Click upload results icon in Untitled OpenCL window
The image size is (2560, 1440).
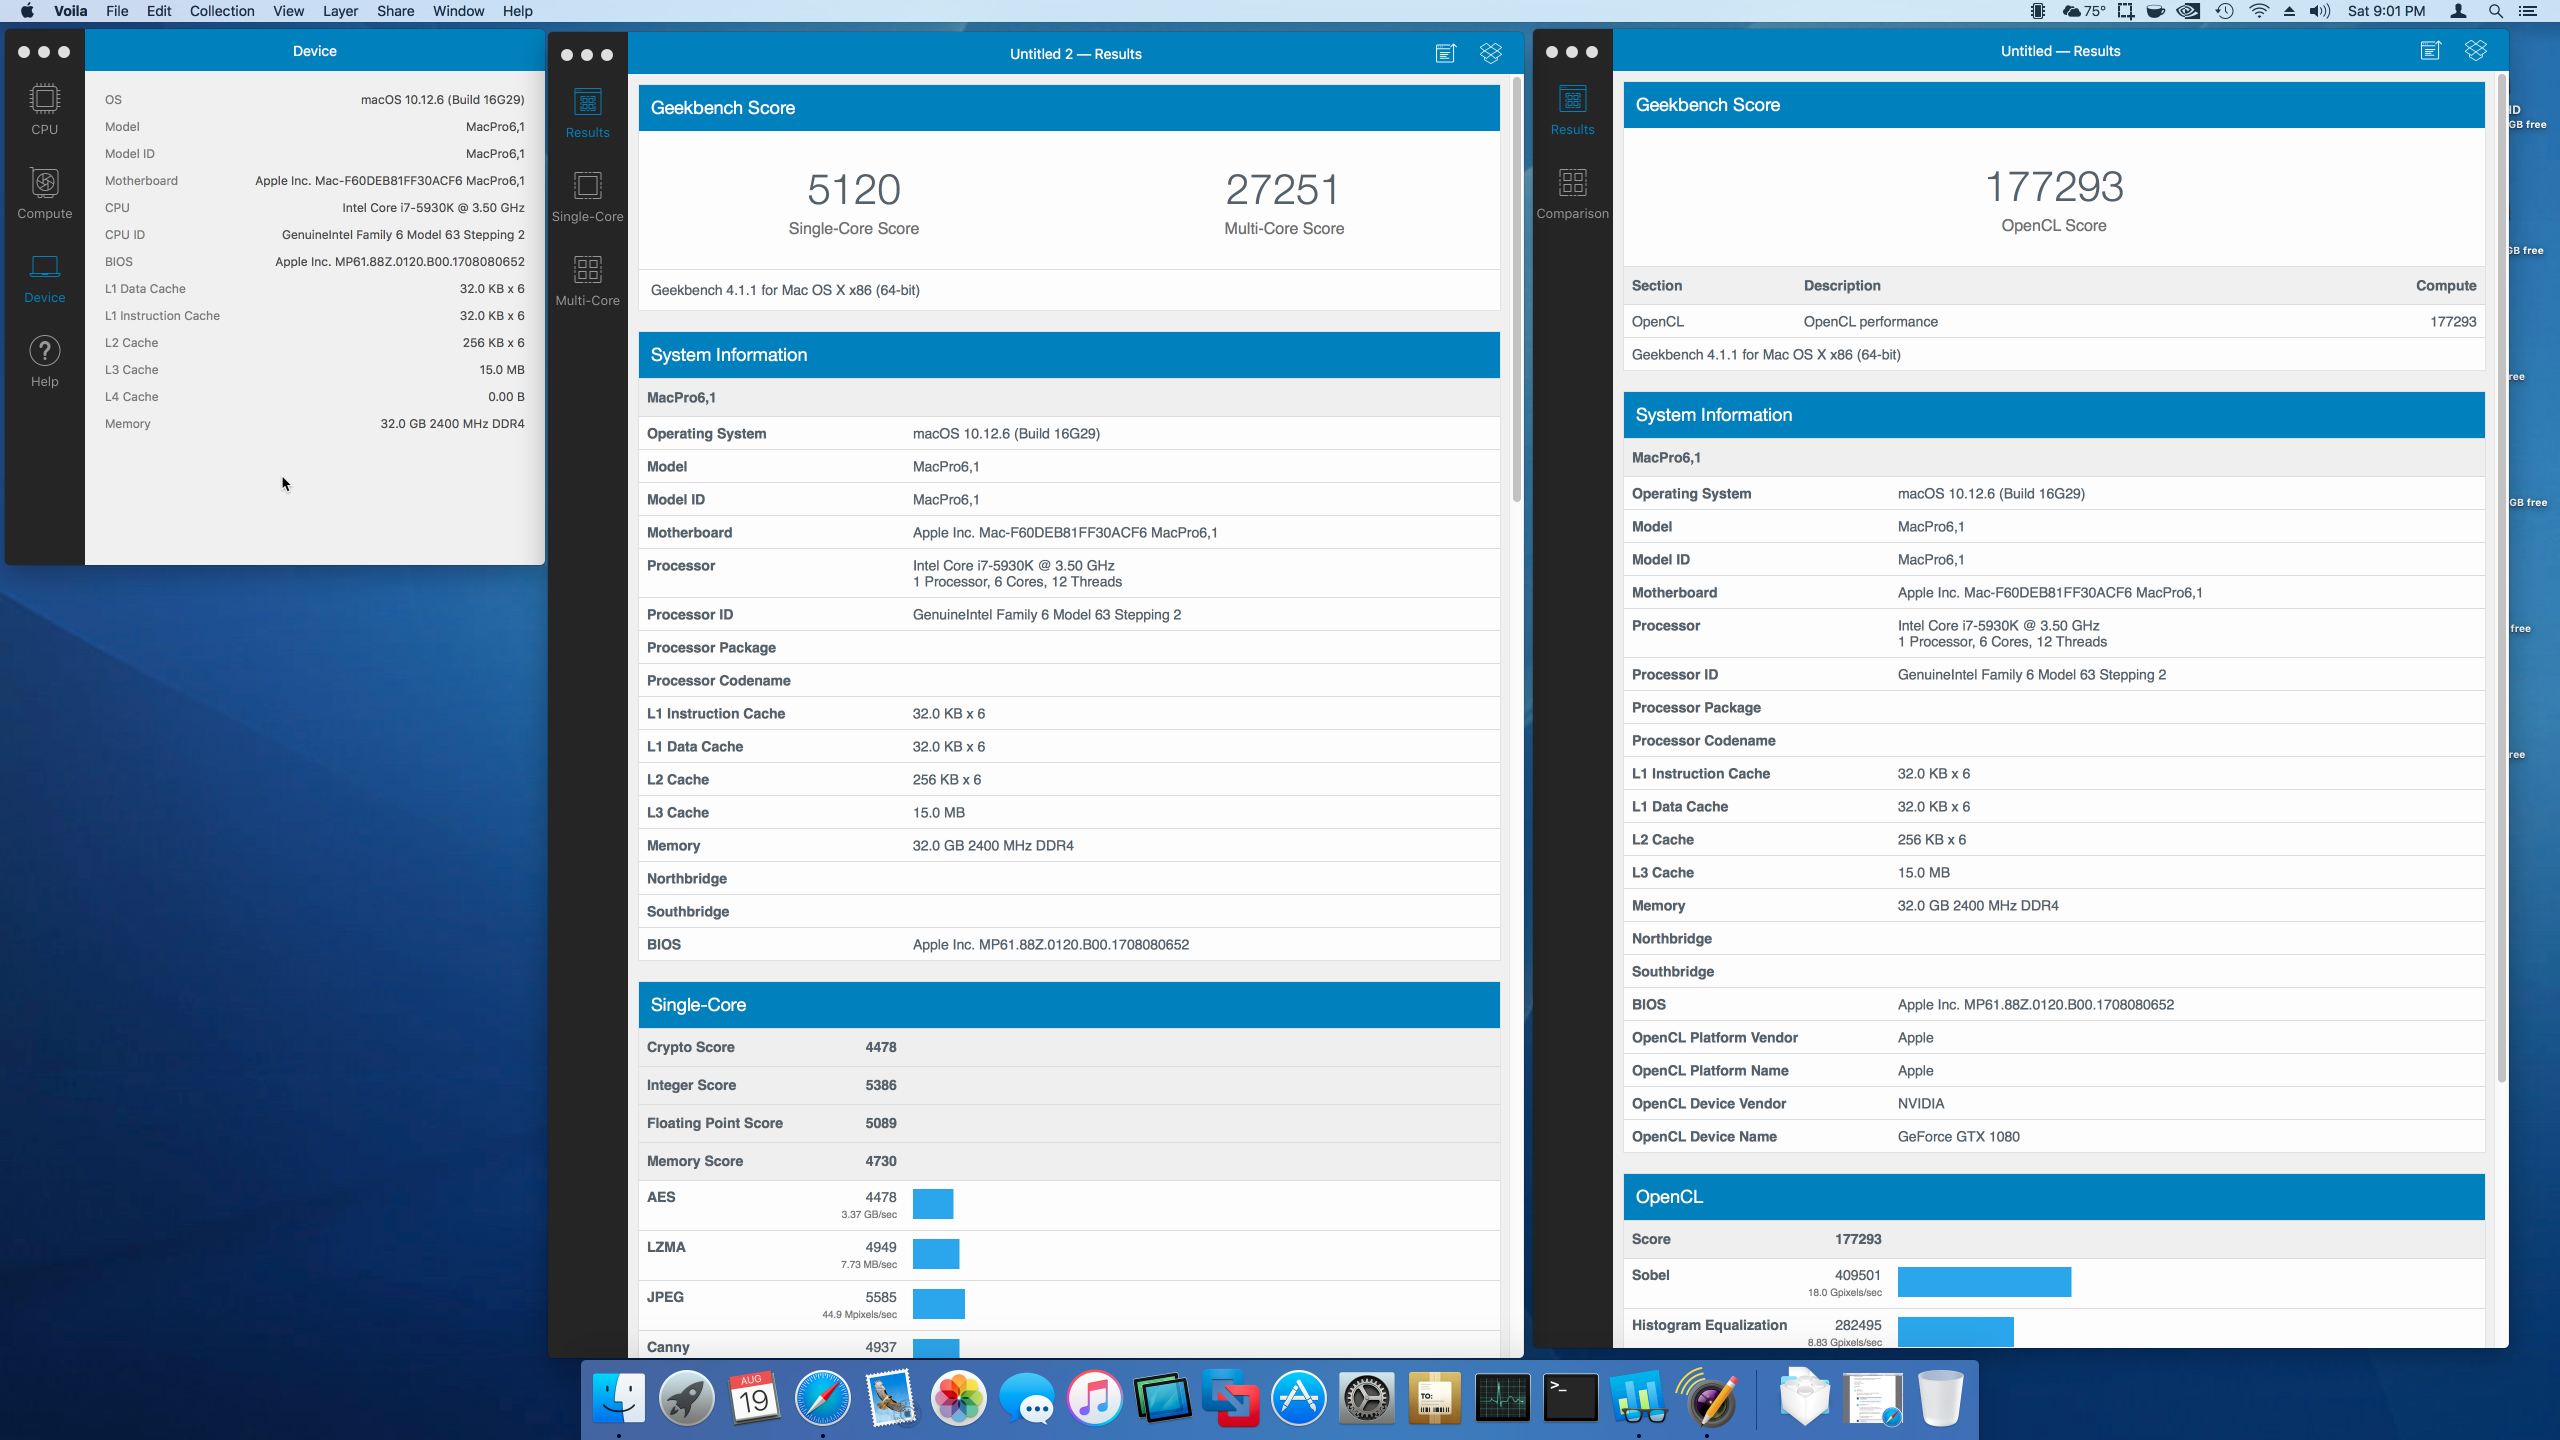pyautogui.click(x=2431, y=51)
